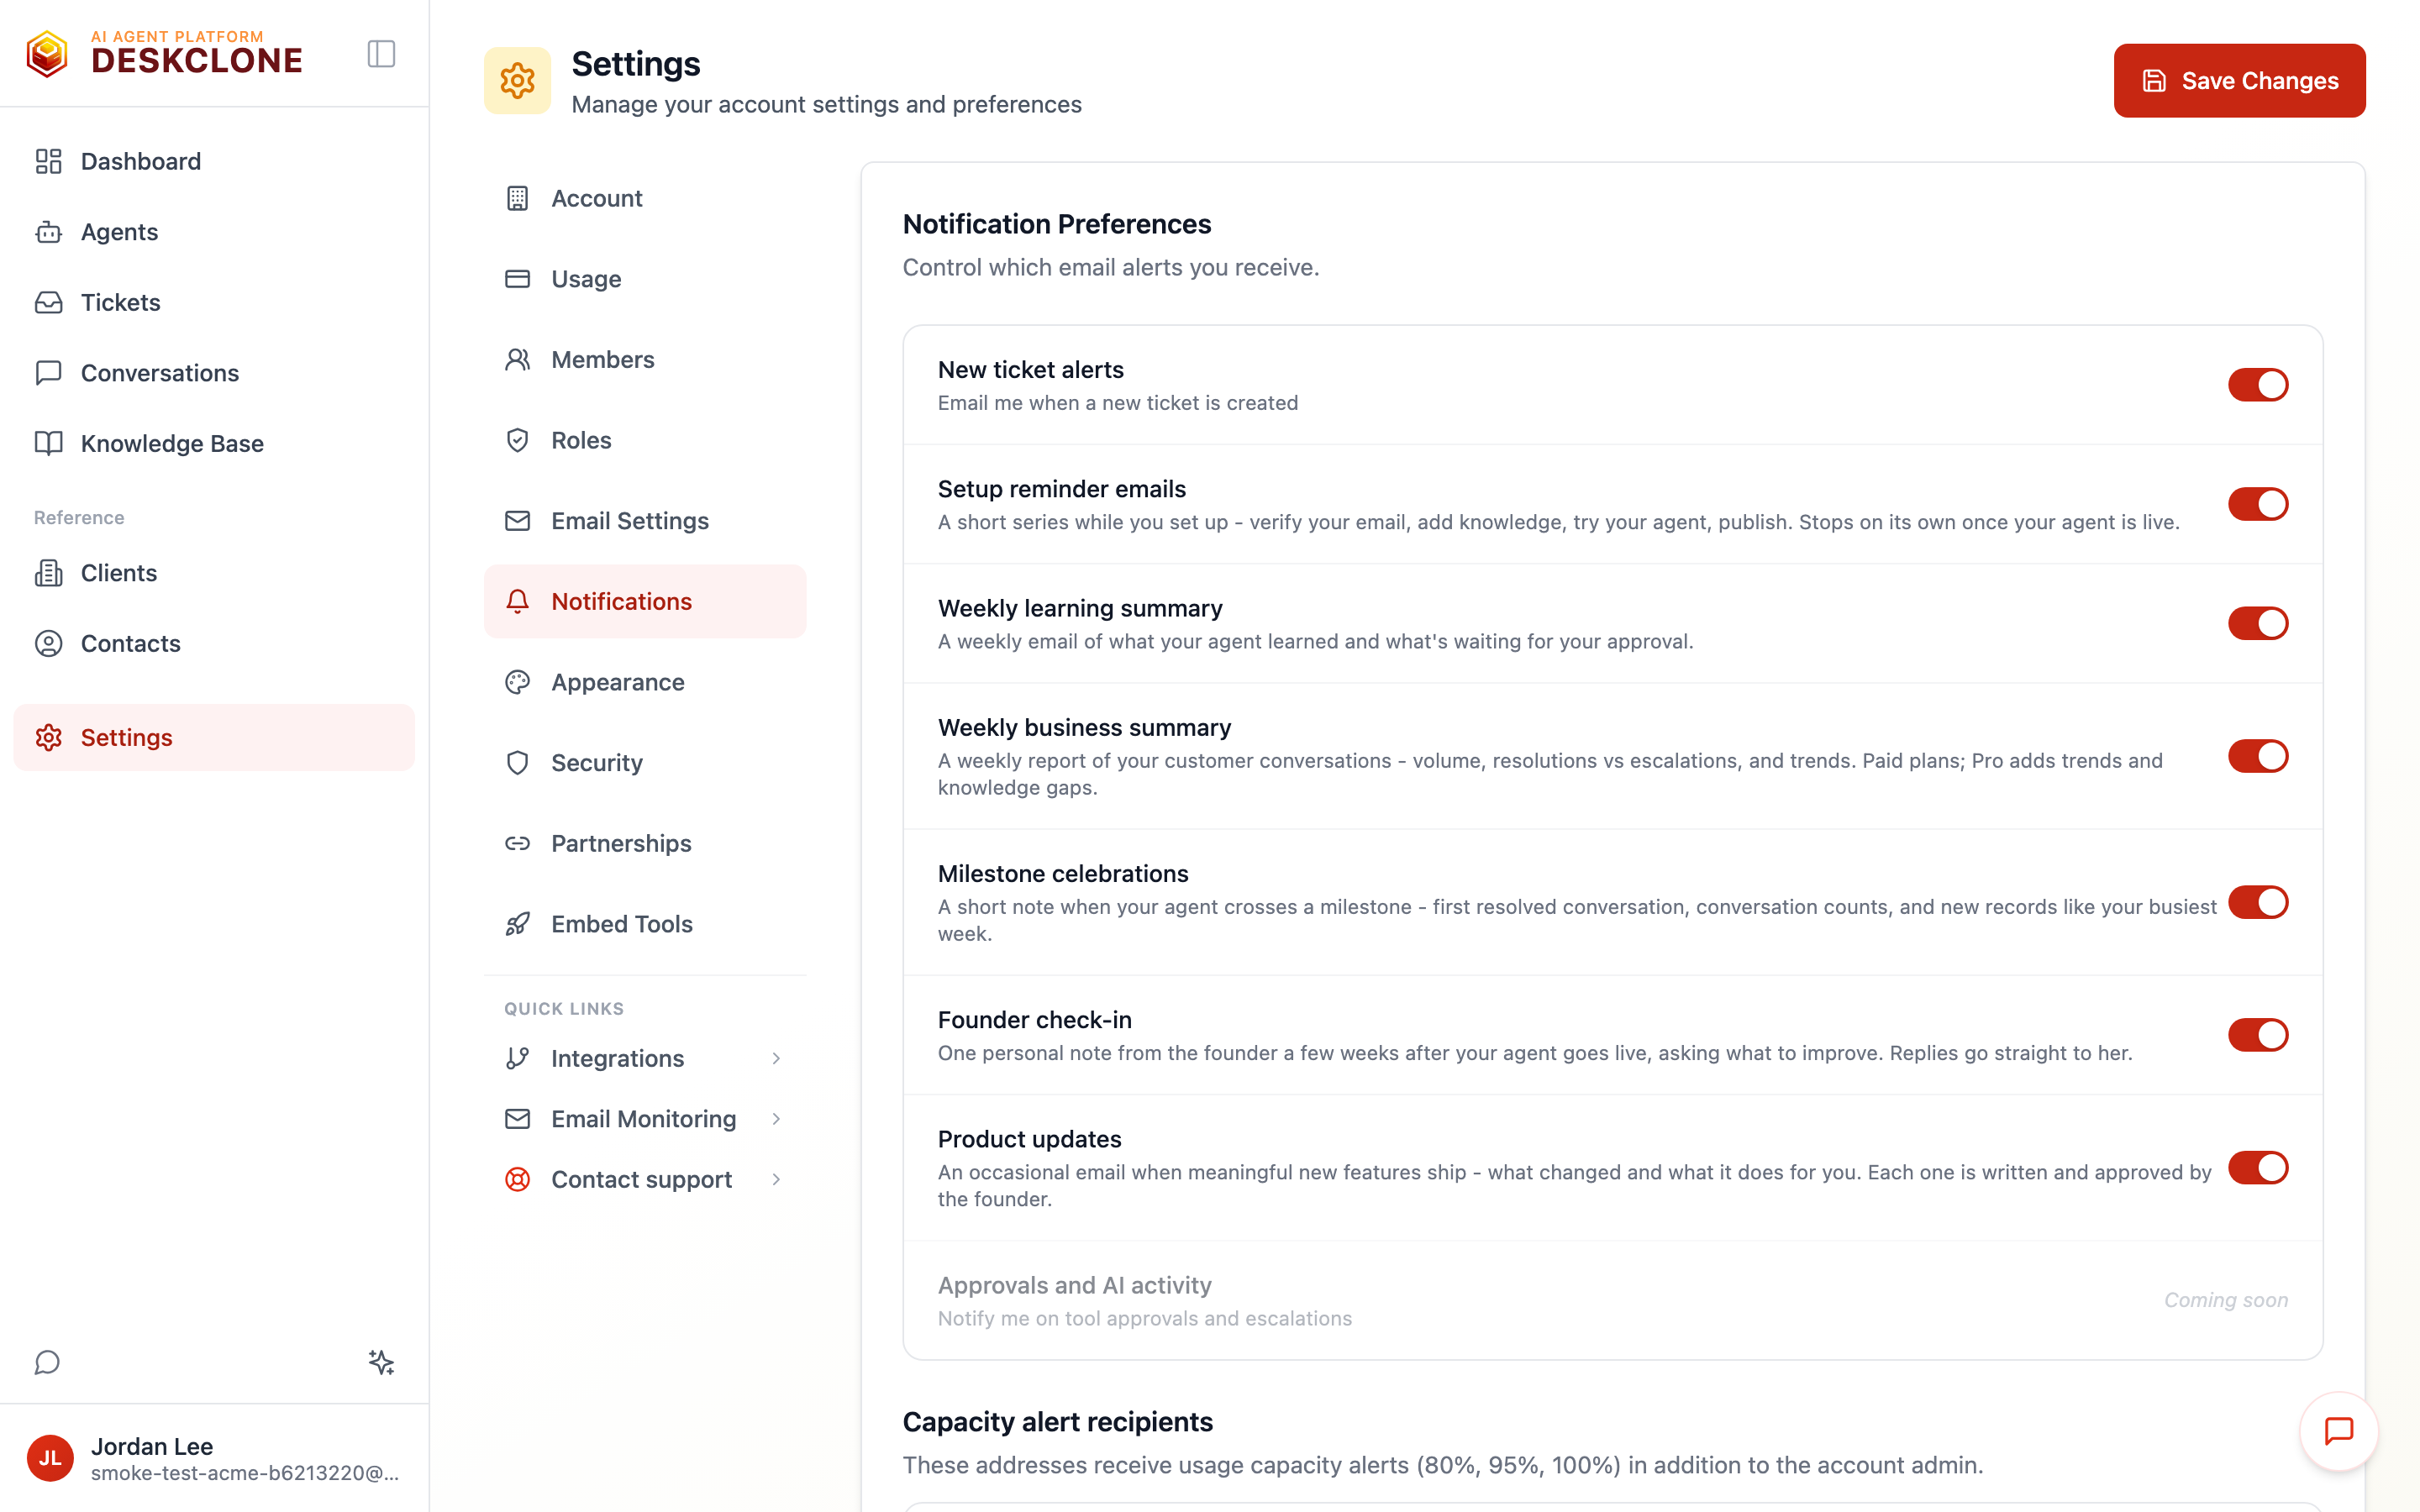The image size is (2420, 1512).
Task: Click the Save Changes button
Action: click(x=2239, y=81)
